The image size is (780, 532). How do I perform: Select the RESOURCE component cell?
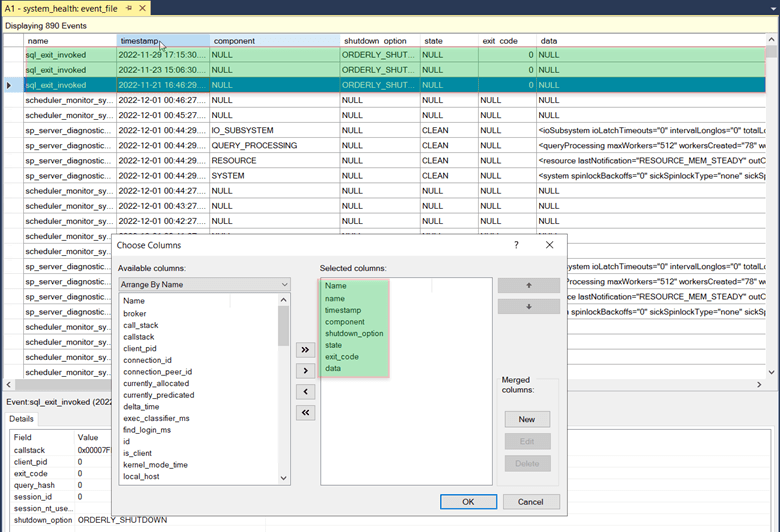(x=275, y=161)
